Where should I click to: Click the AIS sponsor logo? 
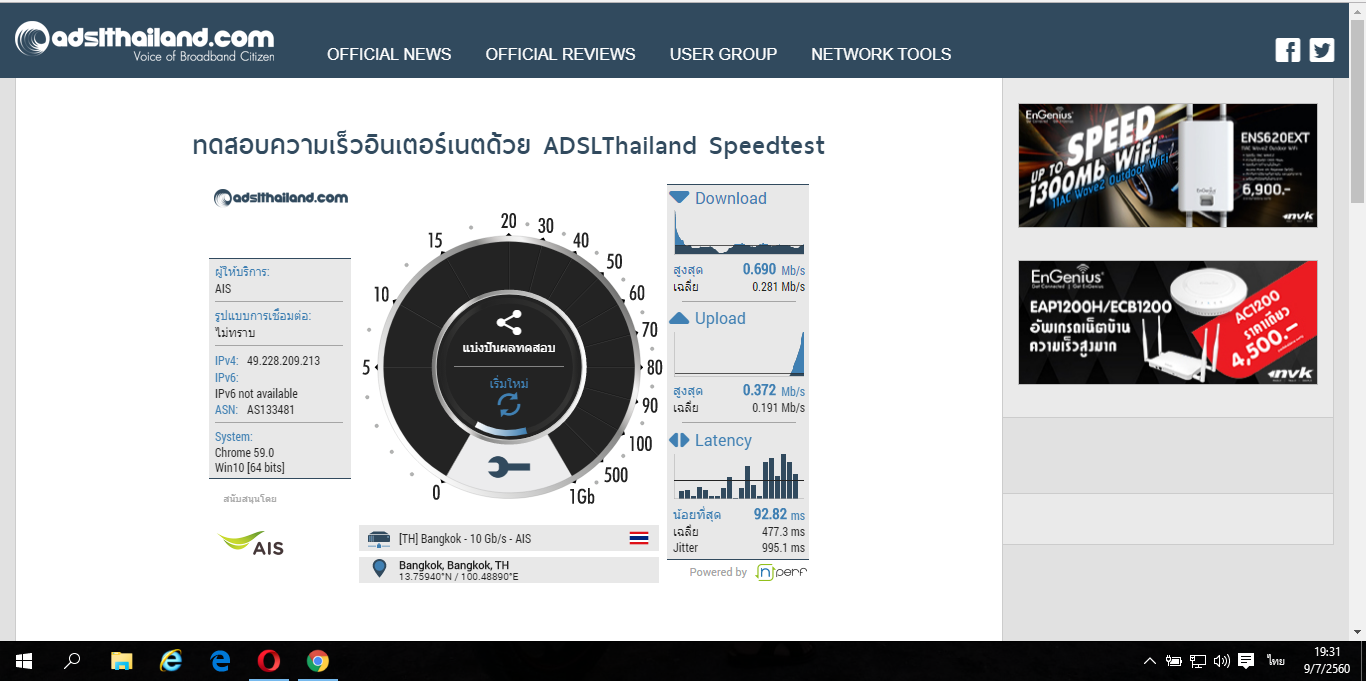(251, 543)
